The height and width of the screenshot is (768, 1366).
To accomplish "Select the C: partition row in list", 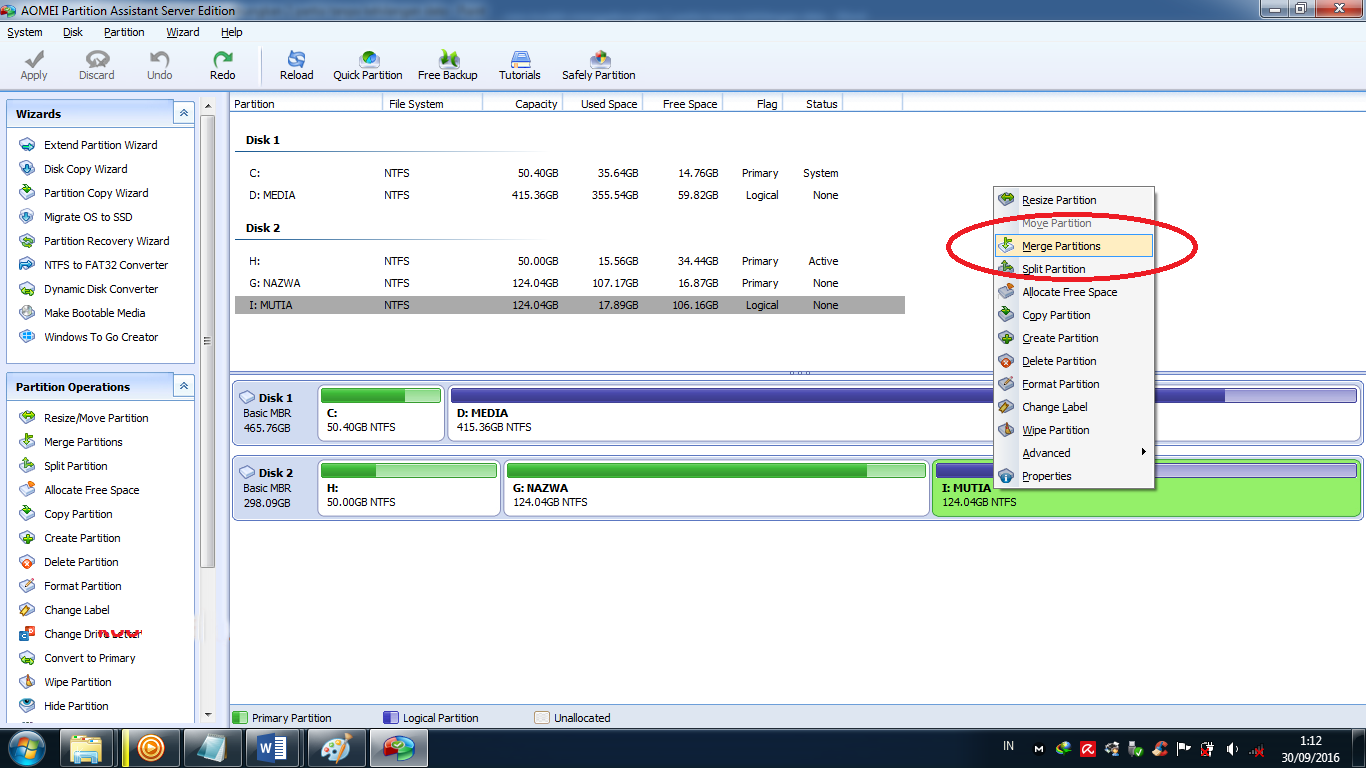I will pyautogui.click(x=570, y=173).
